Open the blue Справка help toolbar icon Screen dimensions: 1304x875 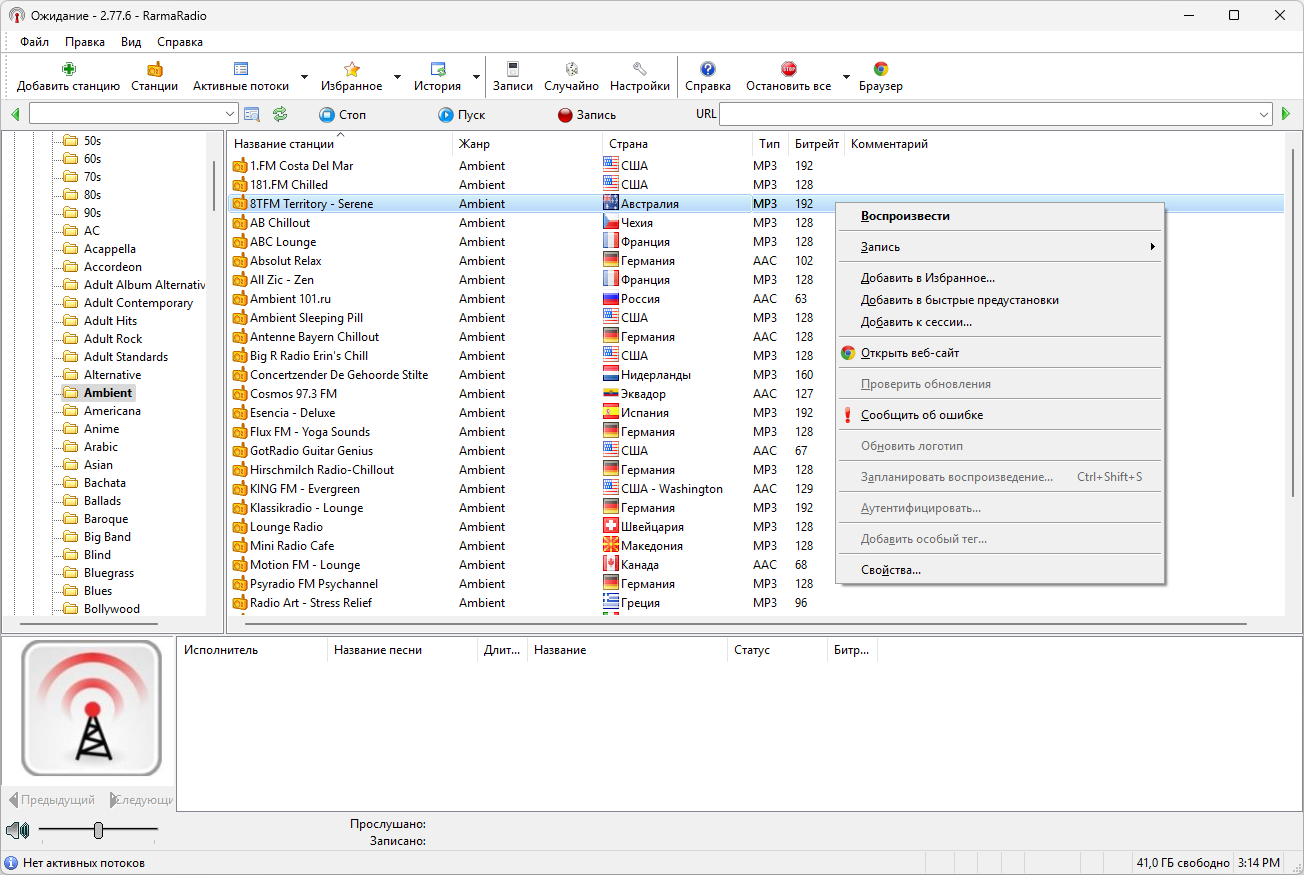(x=708, y=69)
